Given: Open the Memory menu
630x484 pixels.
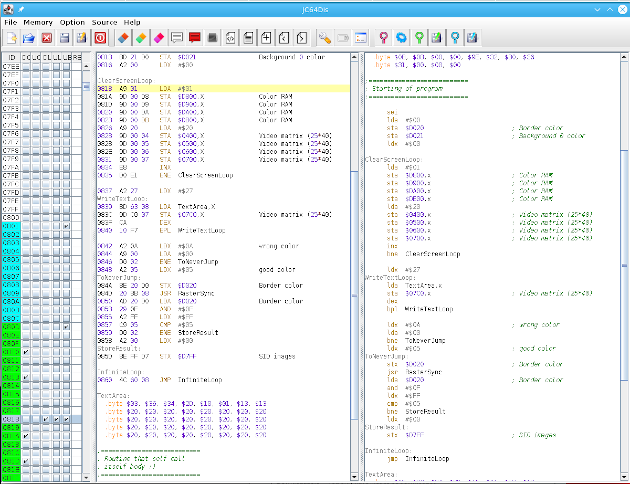Looking at the screenshot, I should (38, 21).
